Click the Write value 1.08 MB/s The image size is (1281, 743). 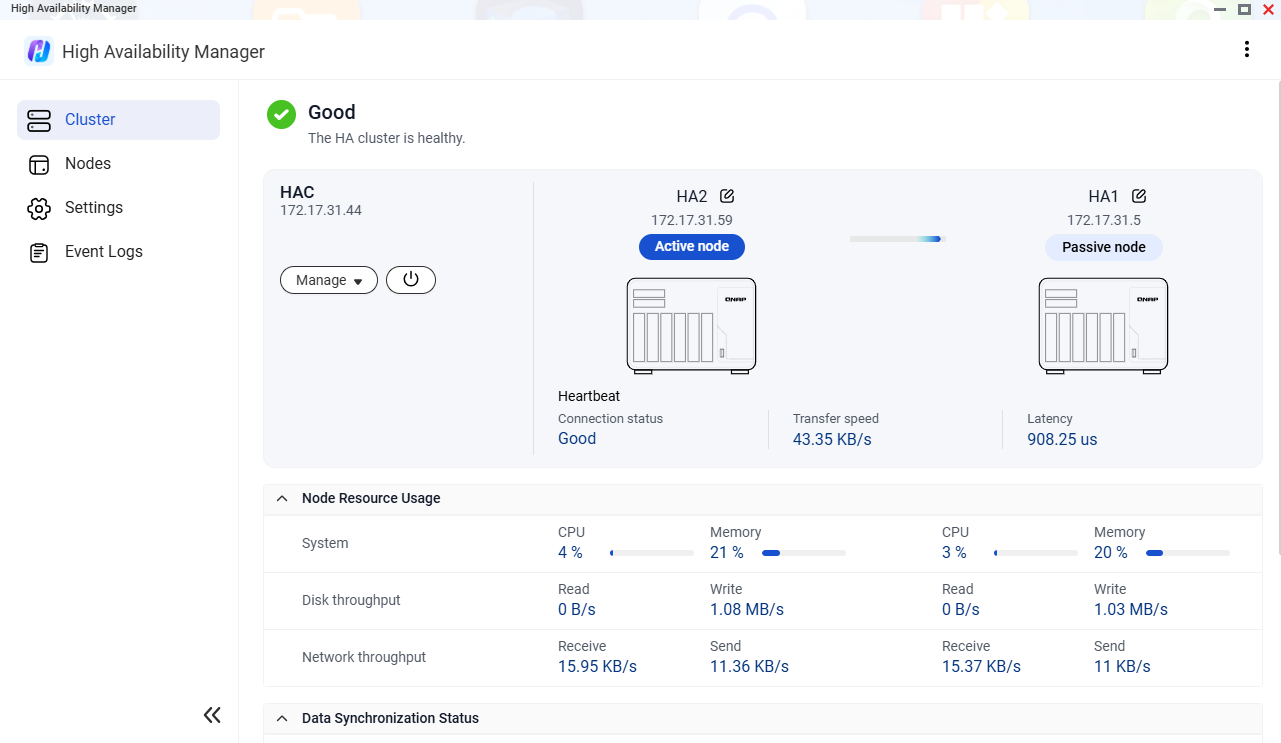pyautogui.click(x=747, y=609)
